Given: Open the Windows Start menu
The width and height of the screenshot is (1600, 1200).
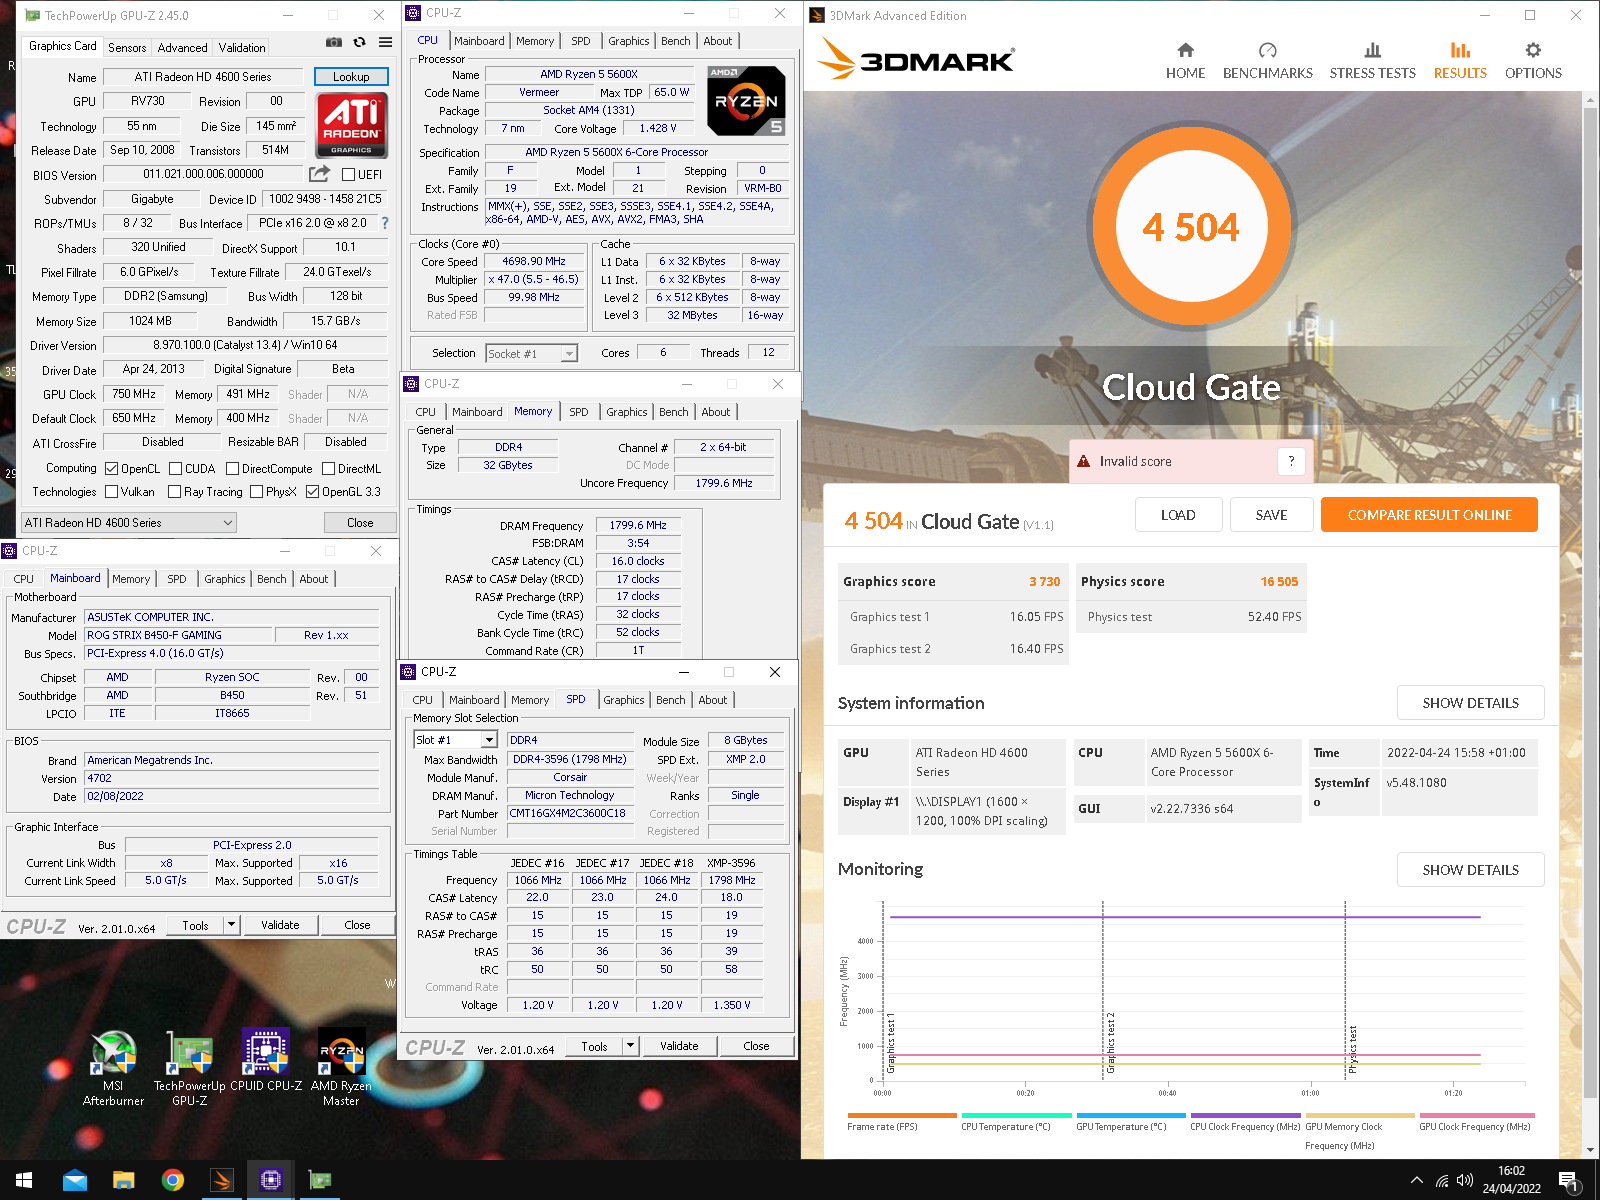Looking at the screenshot, I should (x=24, y=1180).
